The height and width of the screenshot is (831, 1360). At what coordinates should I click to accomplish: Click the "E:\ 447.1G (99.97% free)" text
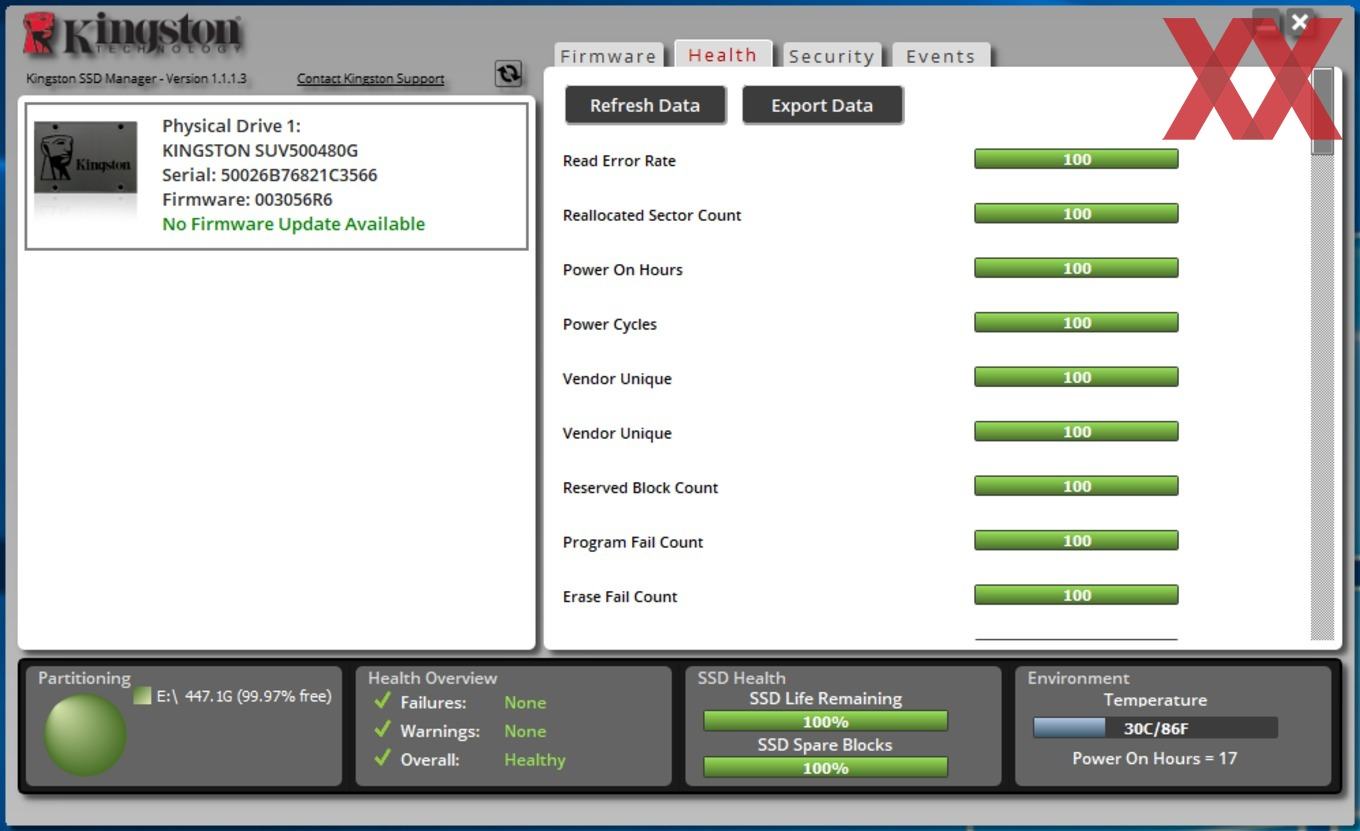tap(244, 695)
